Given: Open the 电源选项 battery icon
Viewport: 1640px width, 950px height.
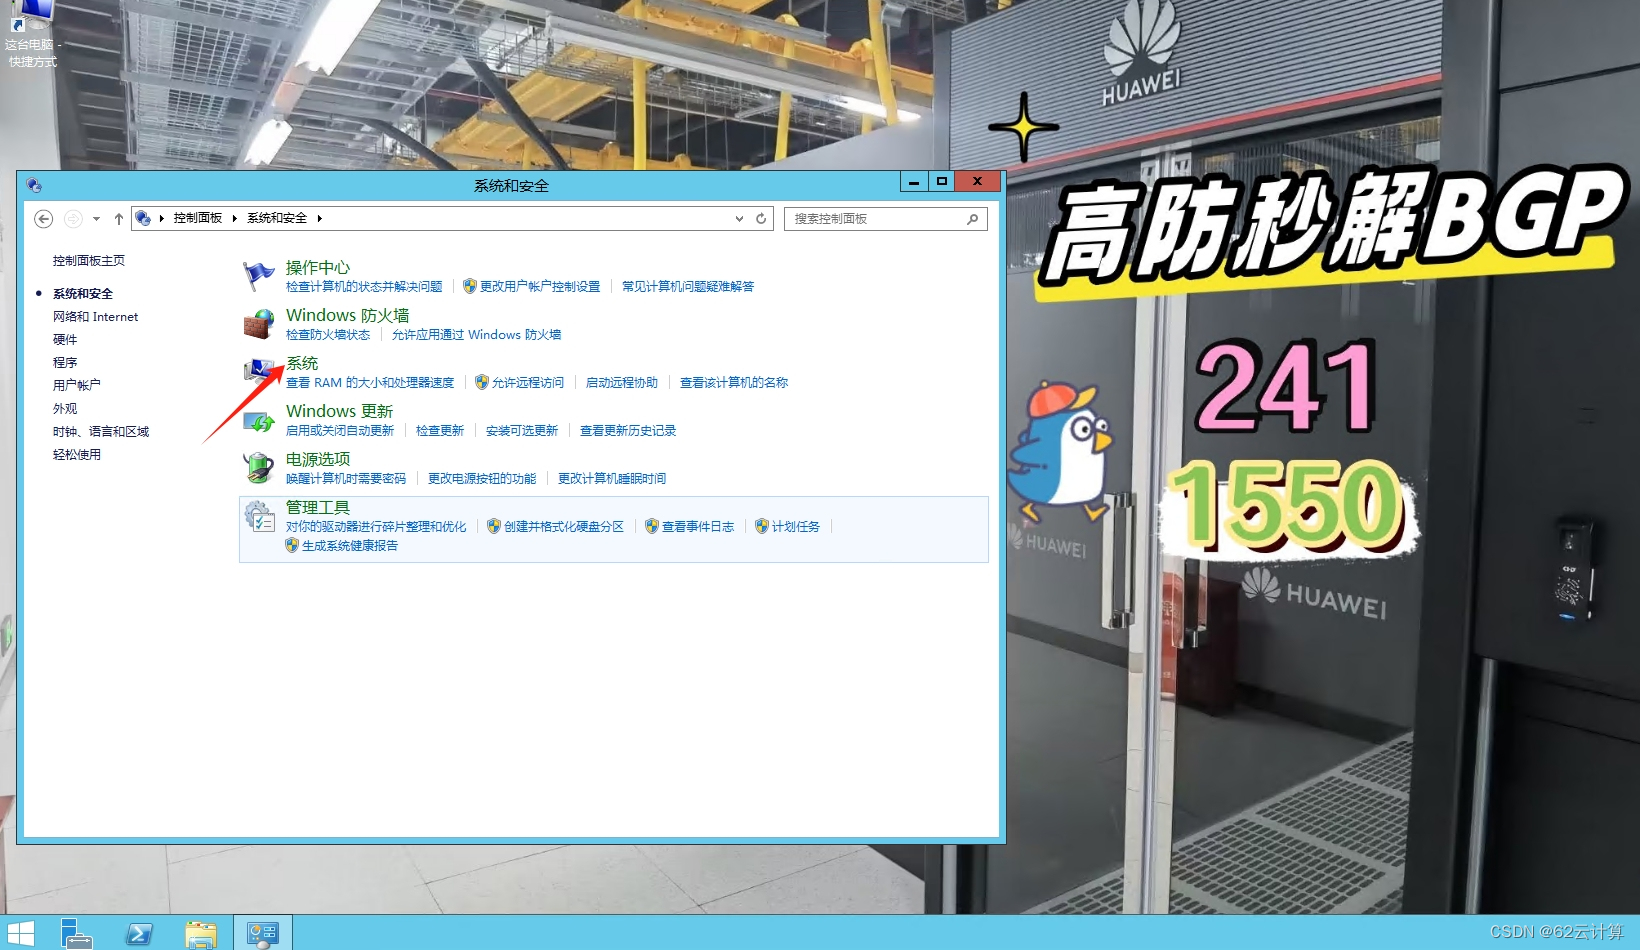Looking at the screenshot, I should click(x=259, y=467).
